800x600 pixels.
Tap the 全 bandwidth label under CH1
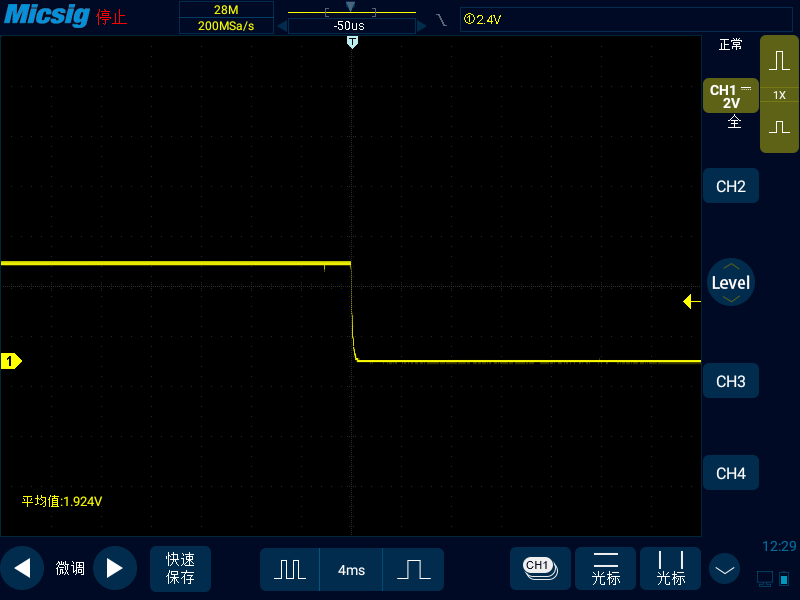734,122
